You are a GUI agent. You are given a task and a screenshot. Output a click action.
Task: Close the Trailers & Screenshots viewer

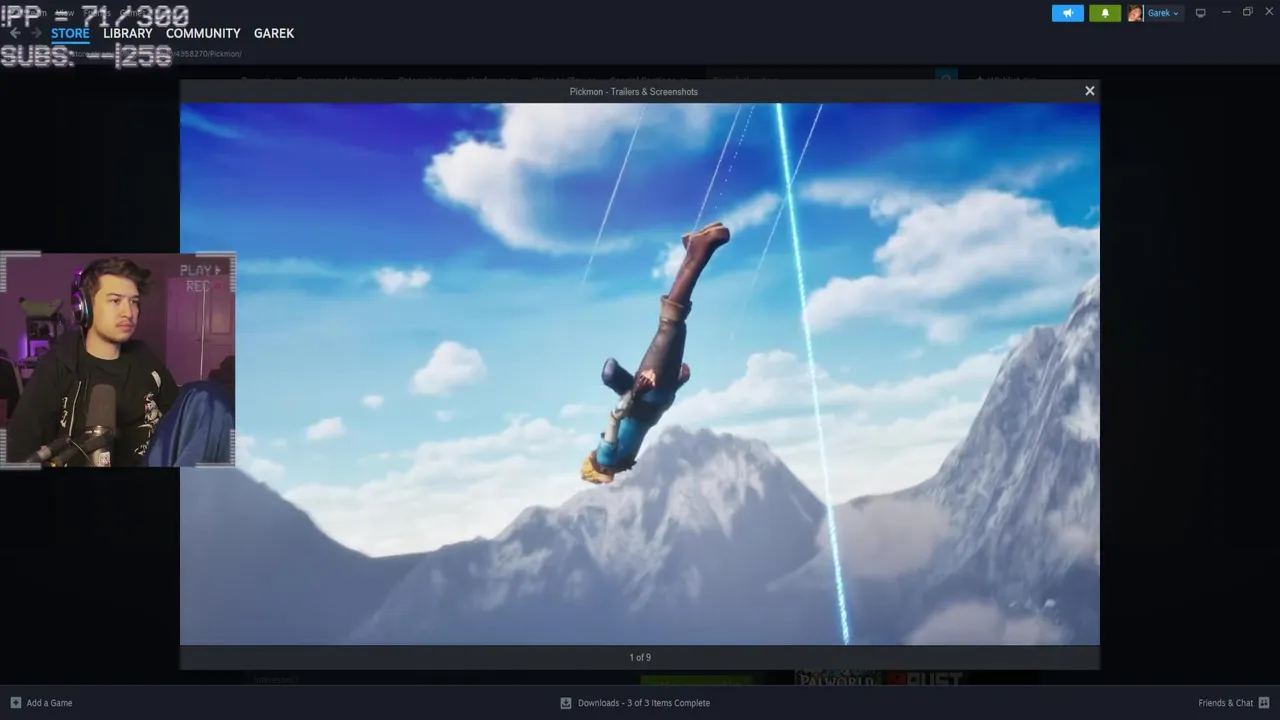tap(1090, 91)
